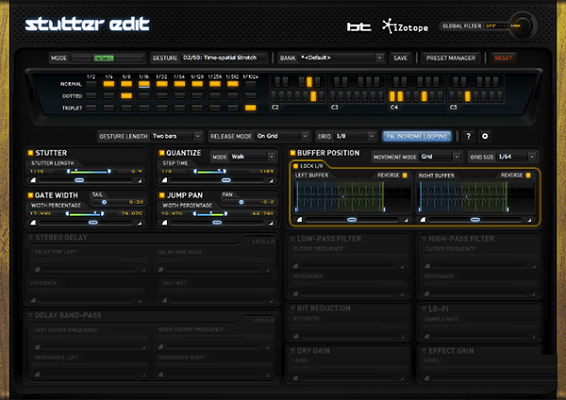Click the Jump Pan Pan slider knob

(x=241, y=202)
